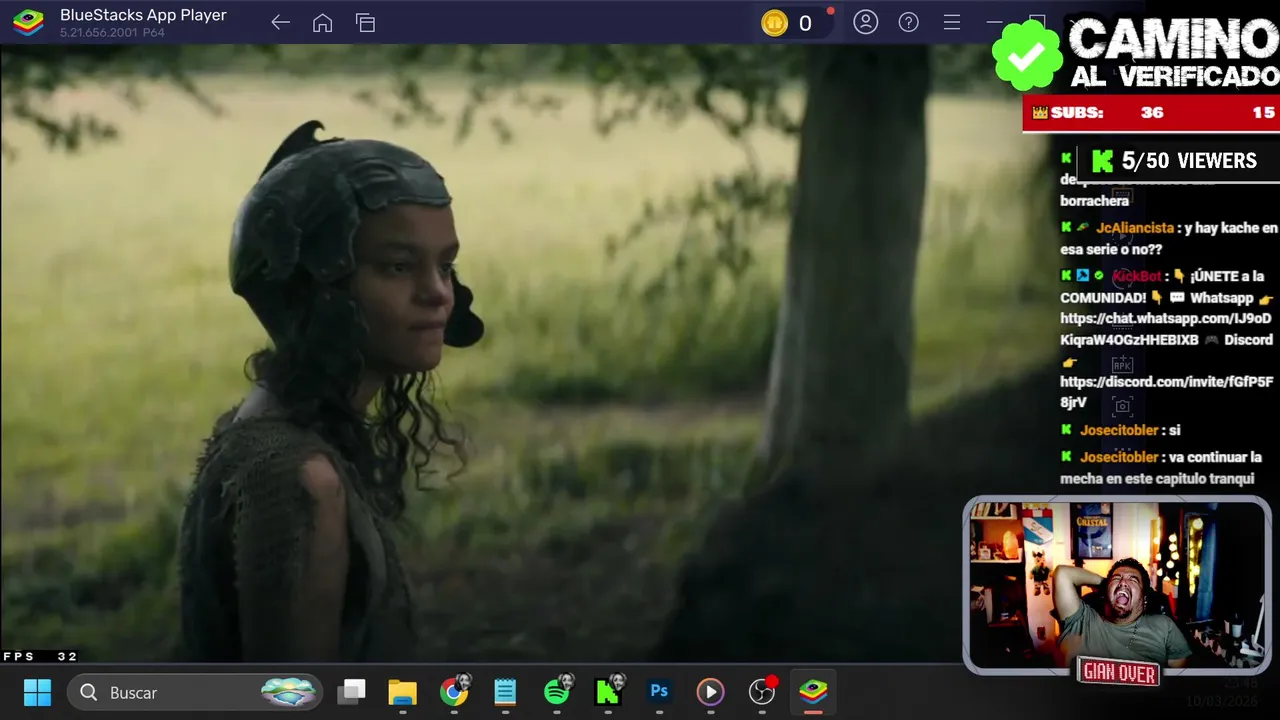Click the "va continuar la mecha" chat message
Image resolution: width=1280 pixels, height=720 pixels.
point(1160,468)
